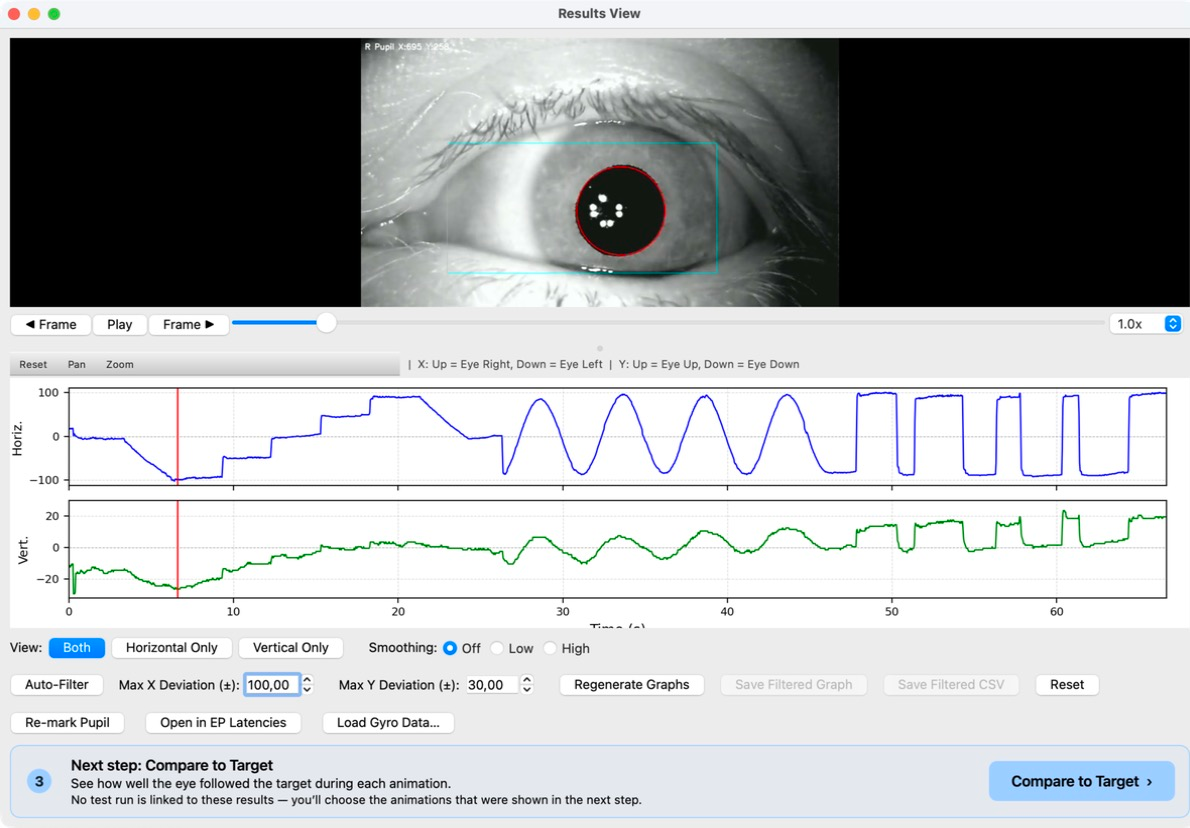Switch view to Vertical Only

pos(291,647)
